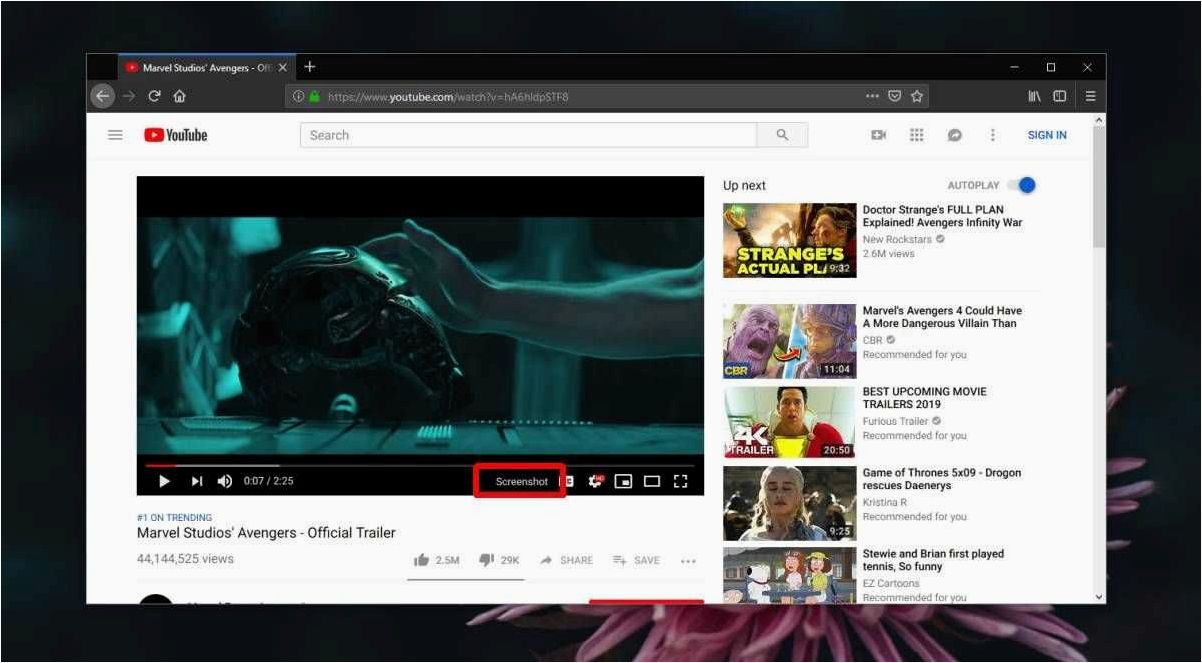Open video player settings gear

click(596, 481)
